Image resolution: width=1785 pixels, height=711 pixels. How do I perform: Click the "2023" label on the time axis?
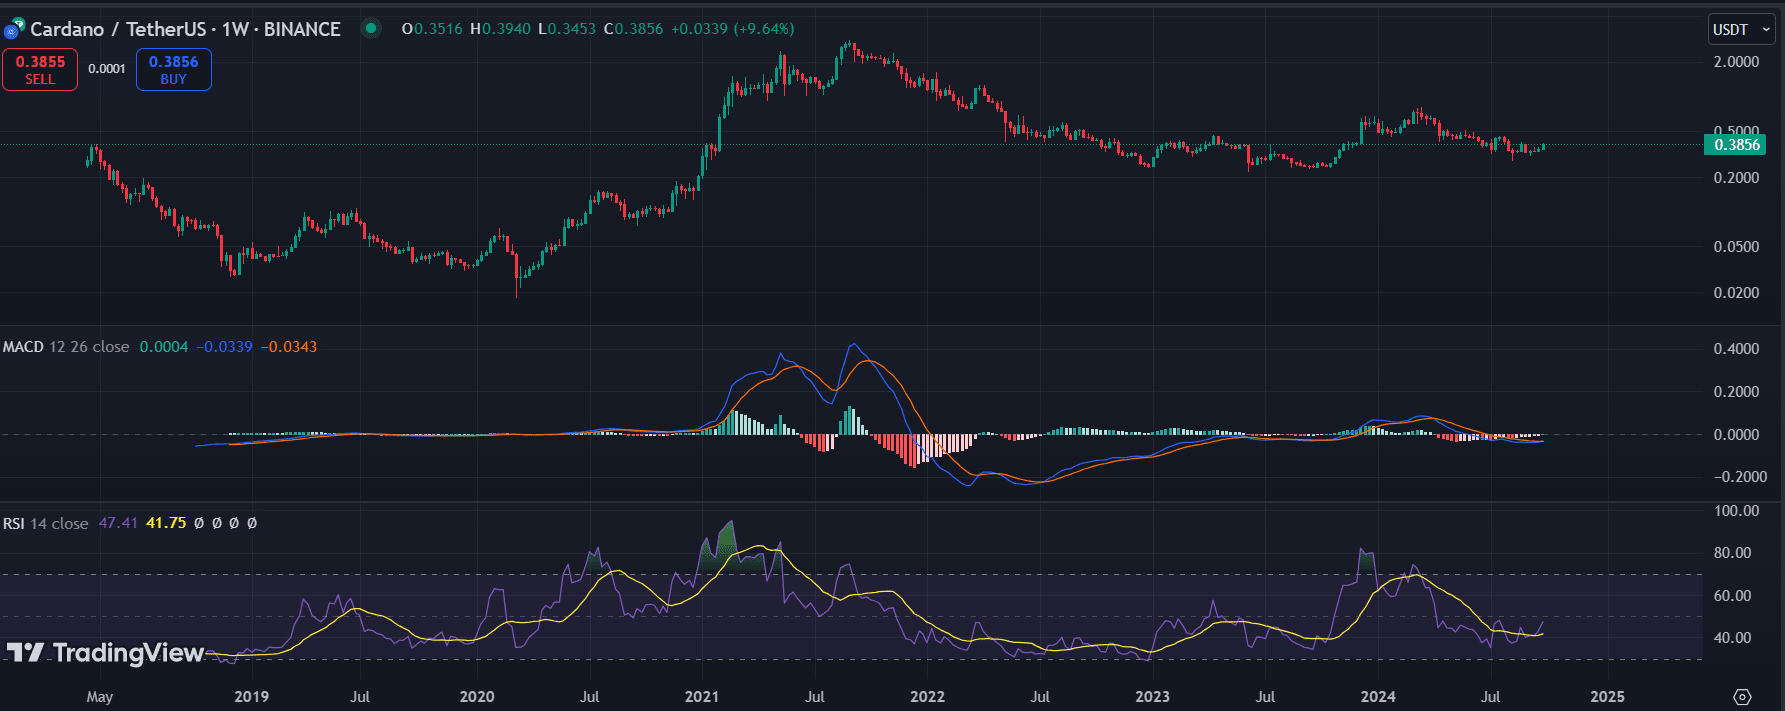pyautogui.click(x=1152, y=697)
